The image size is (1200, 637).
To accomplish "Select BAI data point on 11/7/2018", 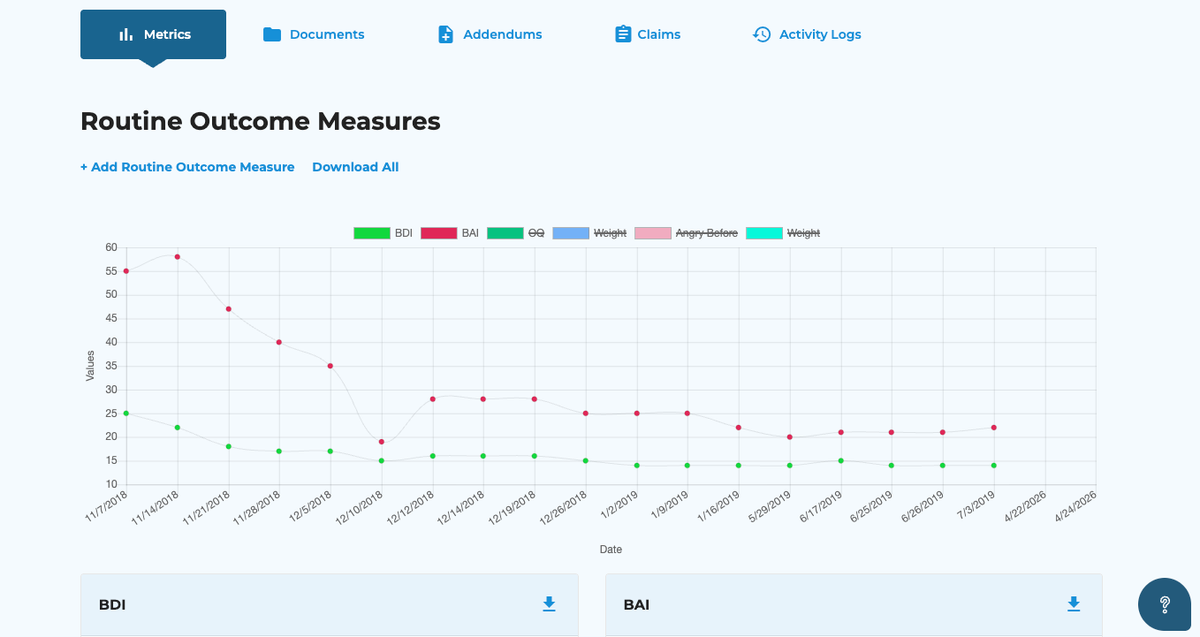I will [x=126, y=271].
